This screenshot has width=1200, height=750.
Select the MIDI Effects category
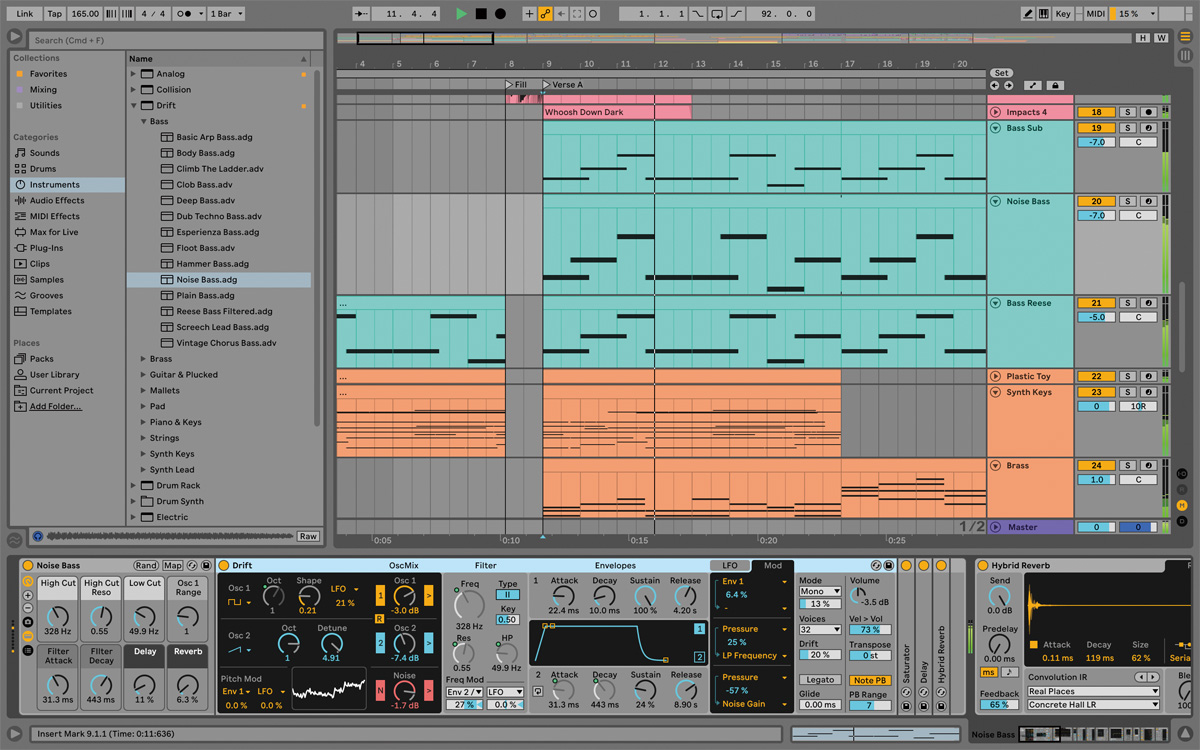(55, 217)
